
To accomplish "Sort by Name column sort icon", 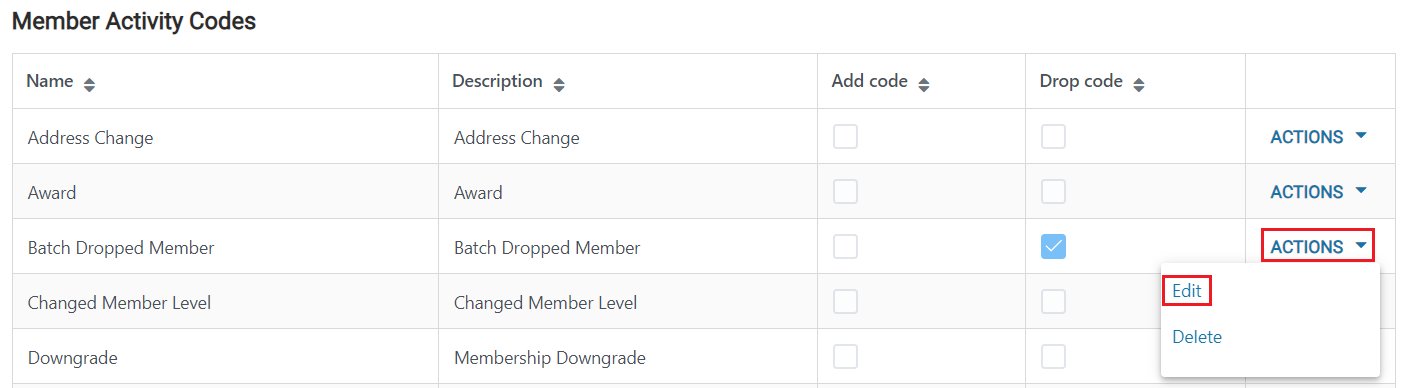I will coord(89,86).
